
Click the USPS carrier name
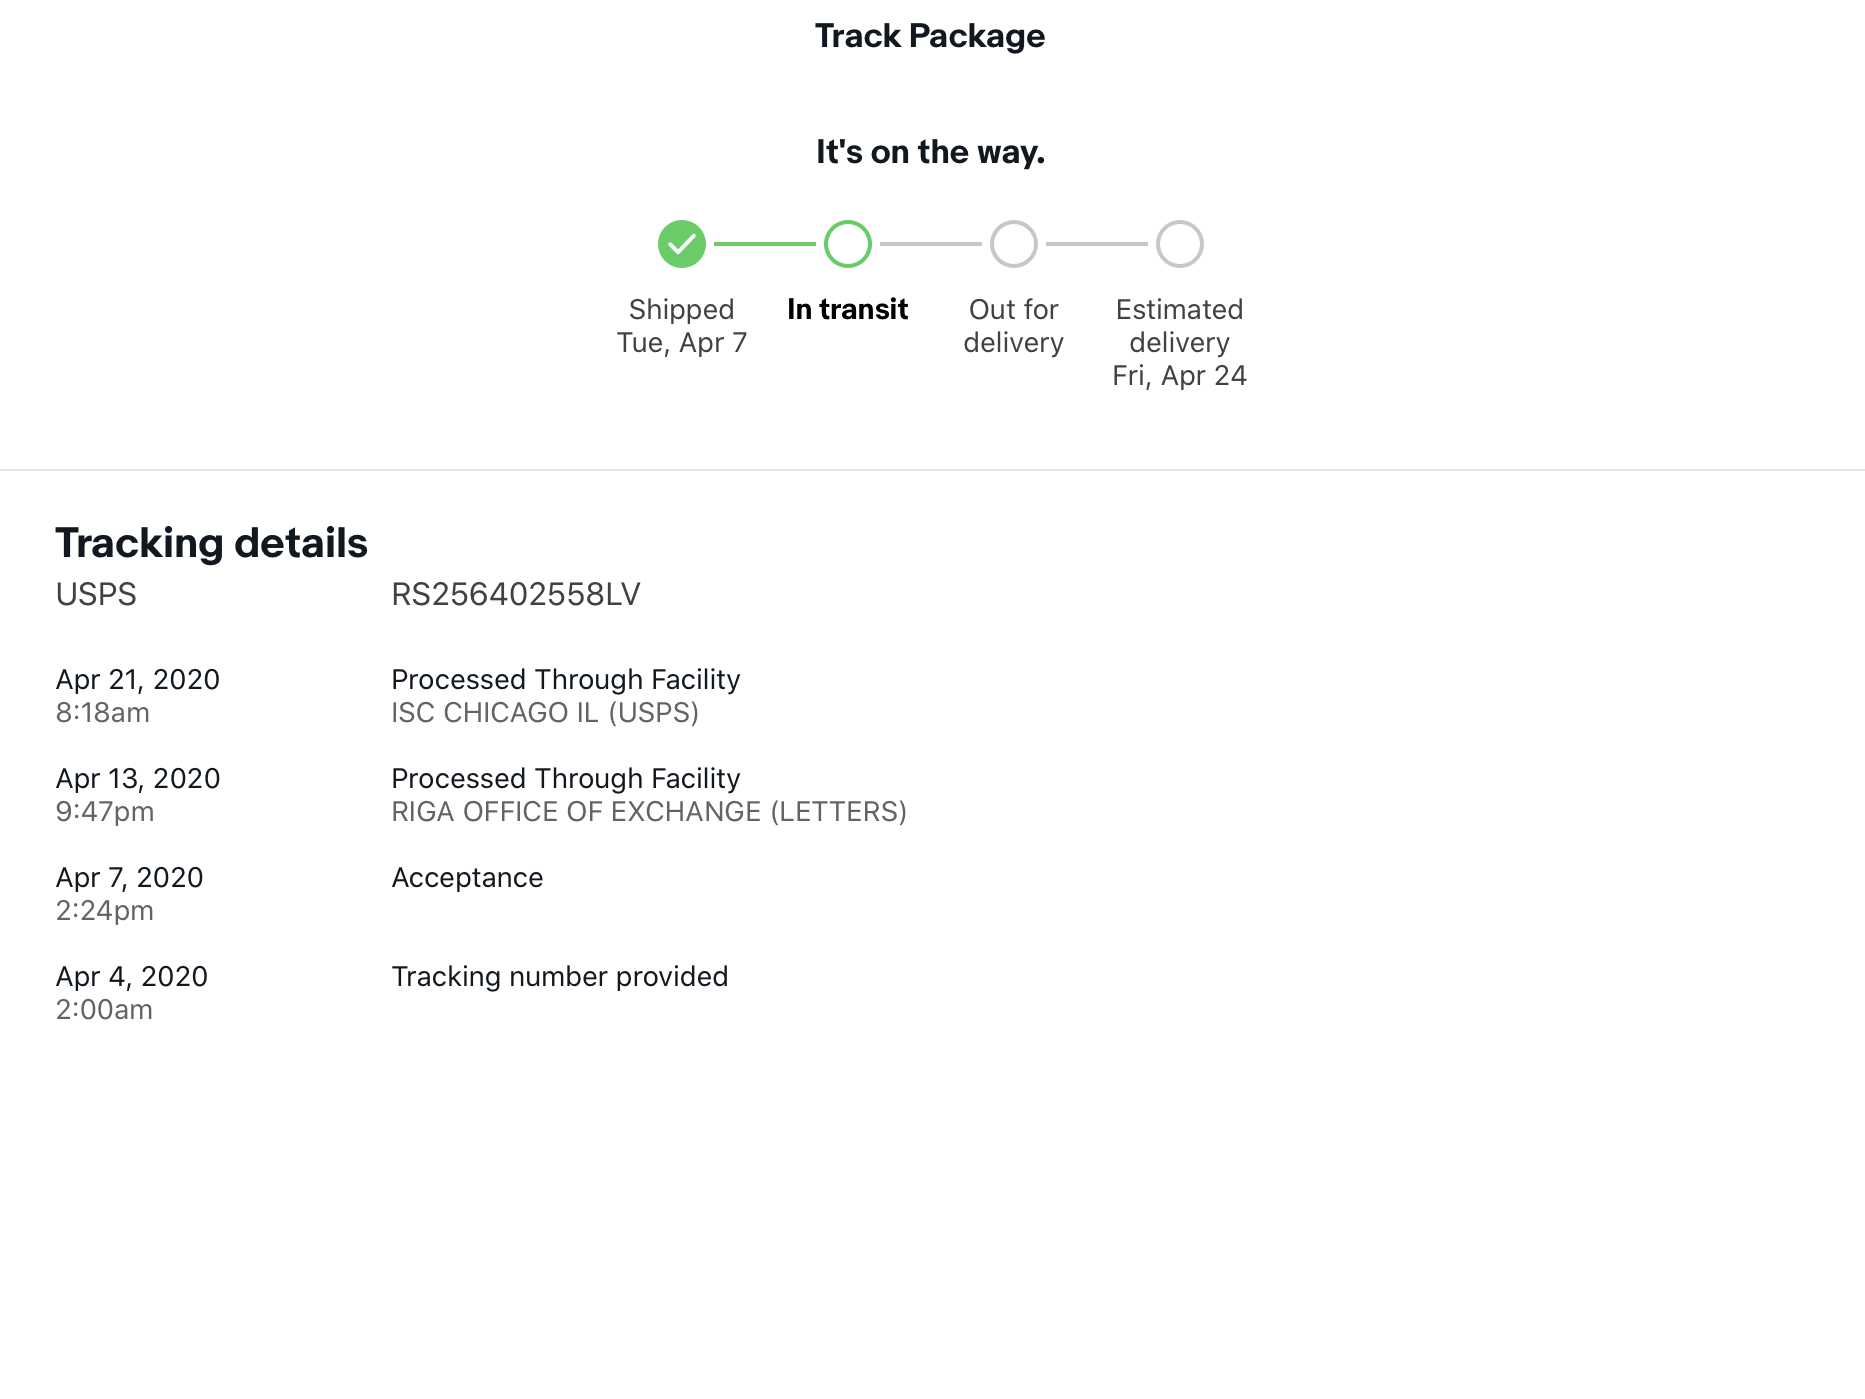click(96, 595)
